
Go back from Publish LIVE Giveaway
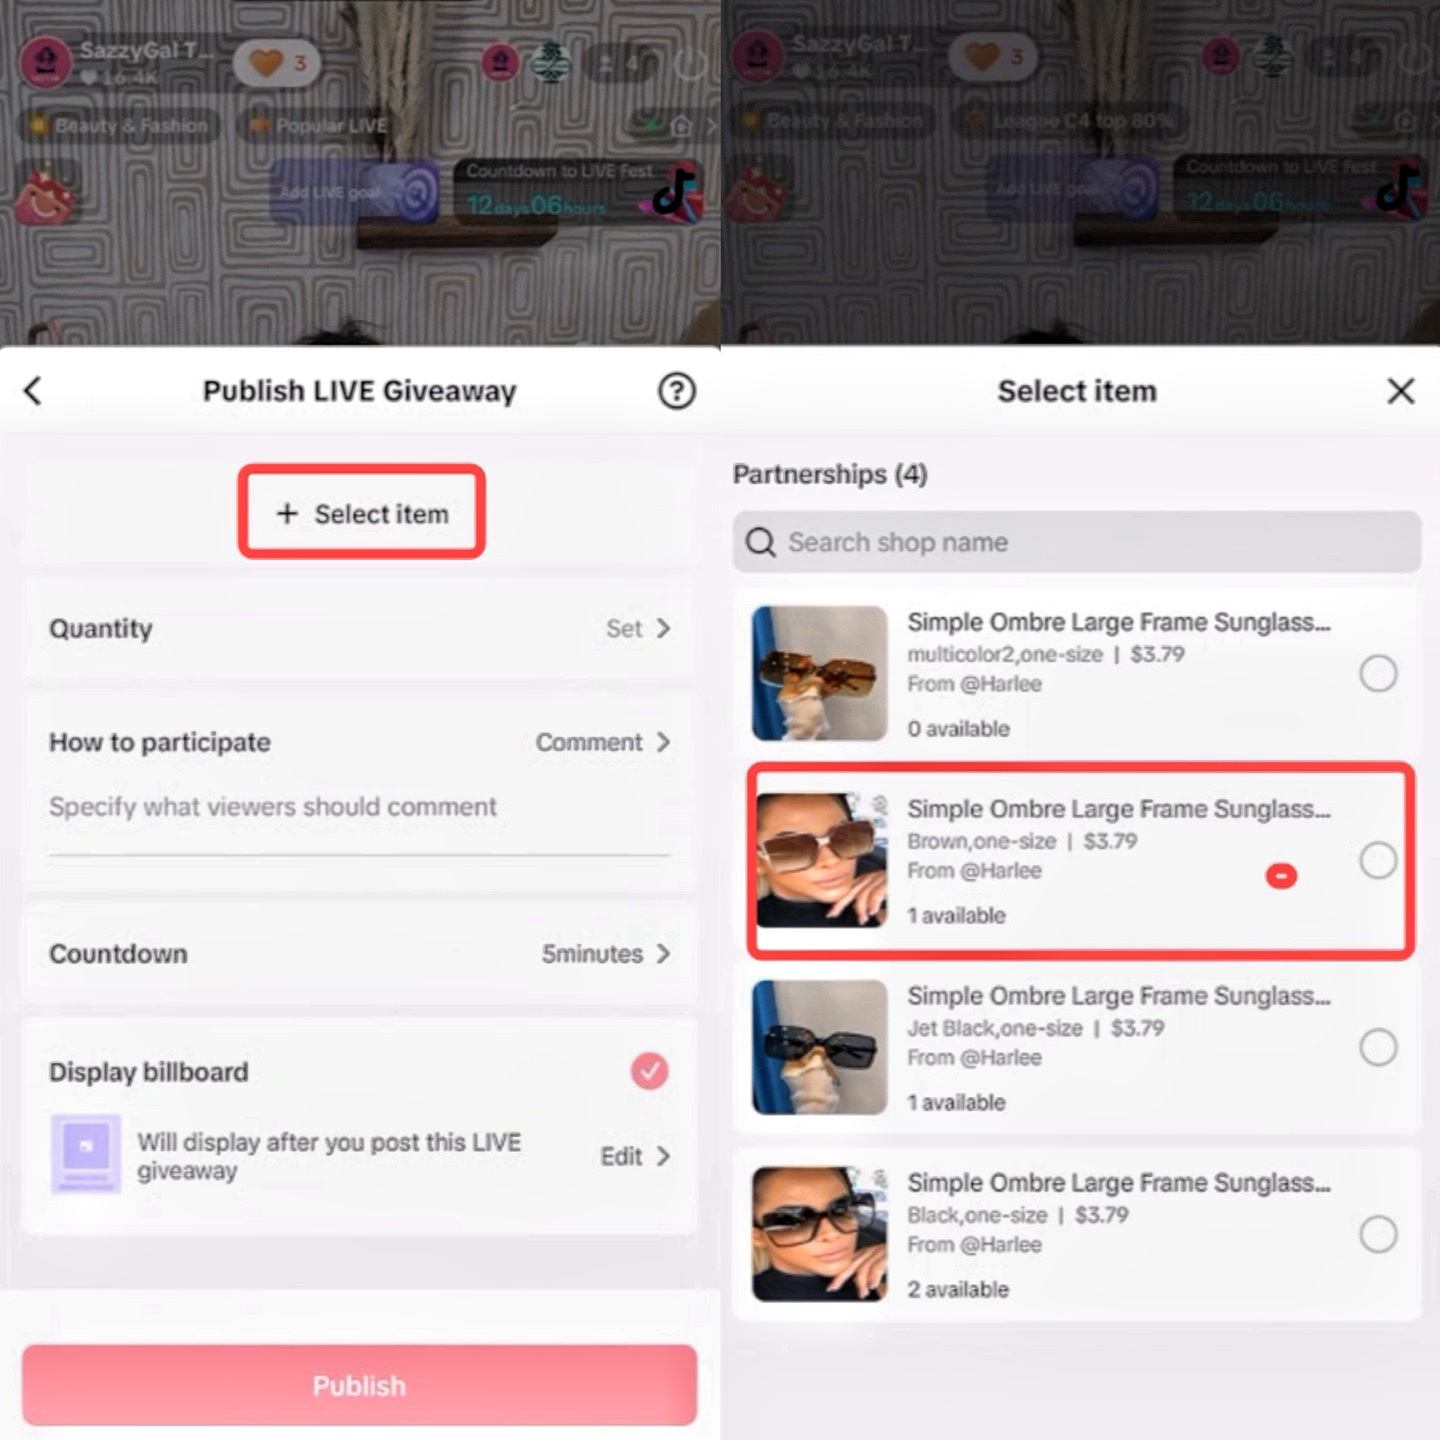(x=33, y=391)
